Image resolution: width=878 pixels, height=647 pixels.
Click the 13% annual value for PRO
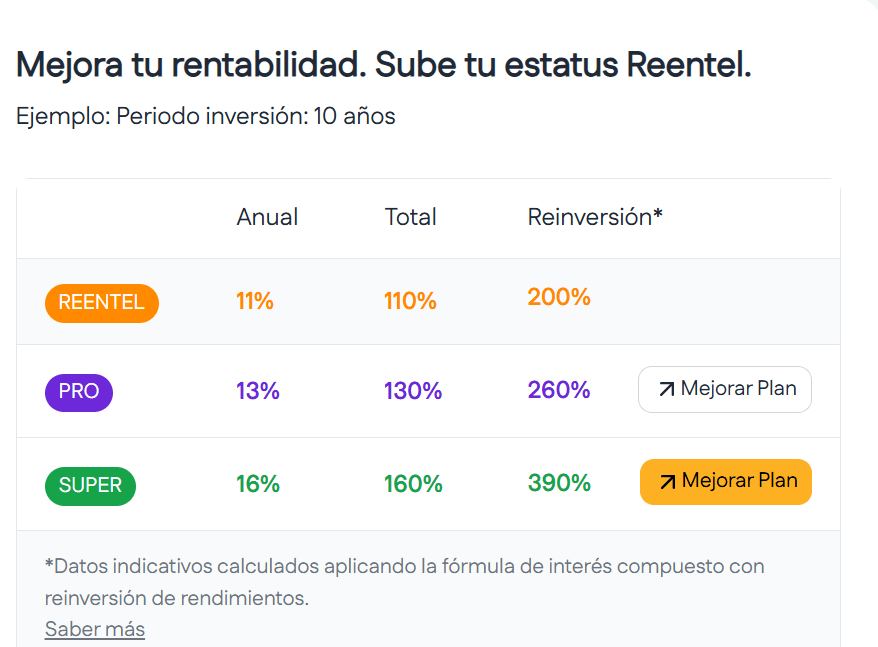click(258, 391)
